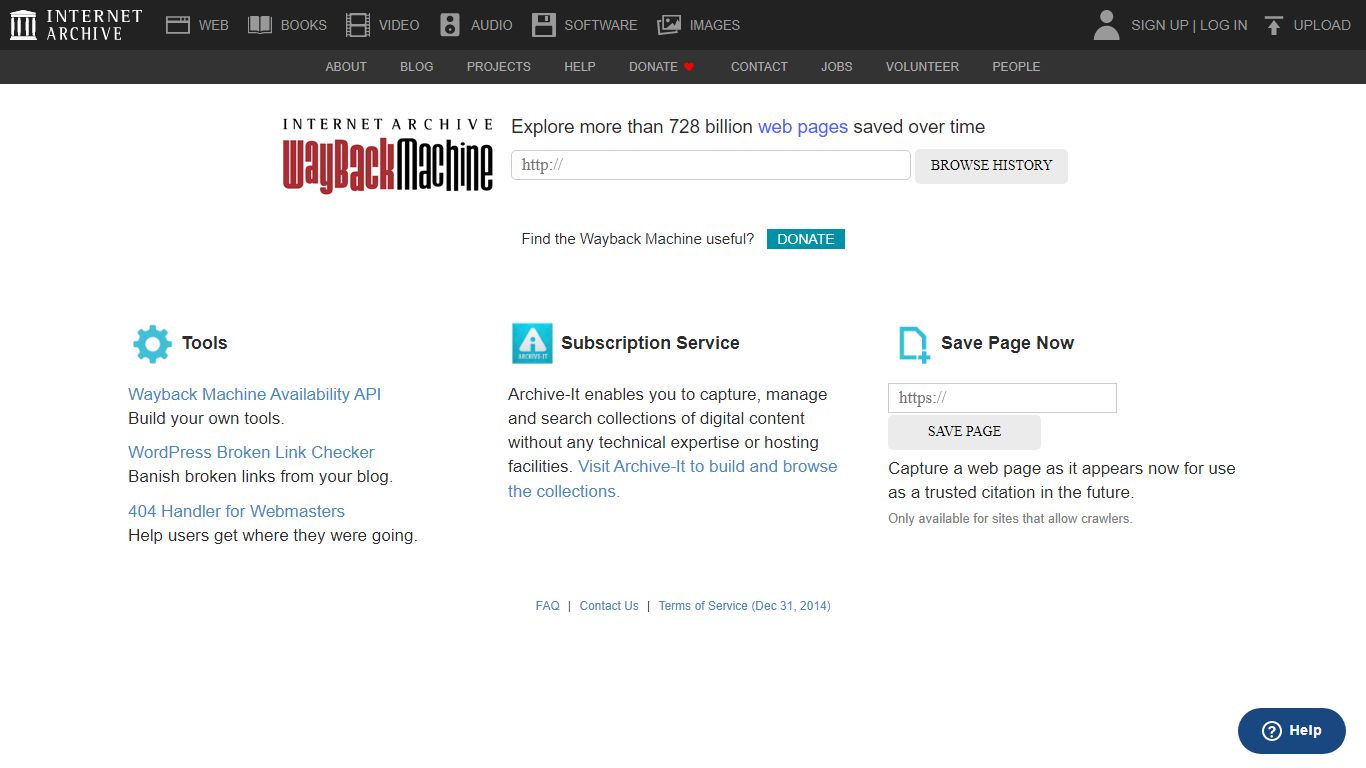The height and width of the screenshot is (768, 1366).
Task: Click the Tools heading text
Action: 205,343
